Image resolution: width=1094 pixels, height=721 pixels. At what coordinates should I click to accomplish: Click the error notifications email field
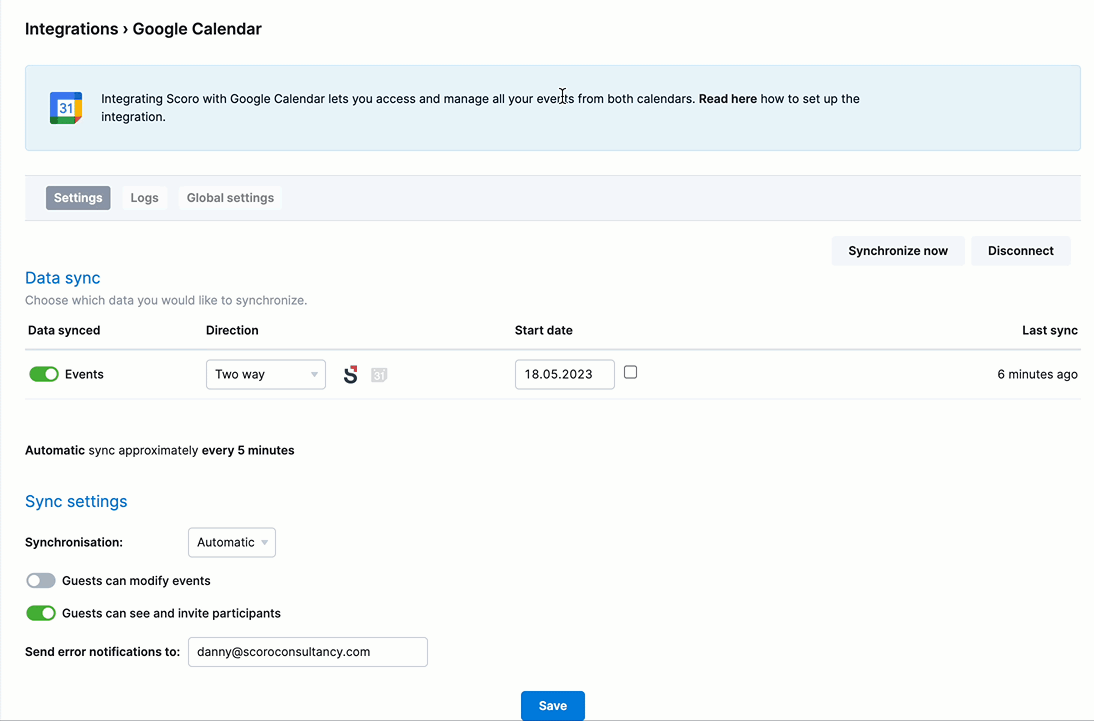point(308,652)
